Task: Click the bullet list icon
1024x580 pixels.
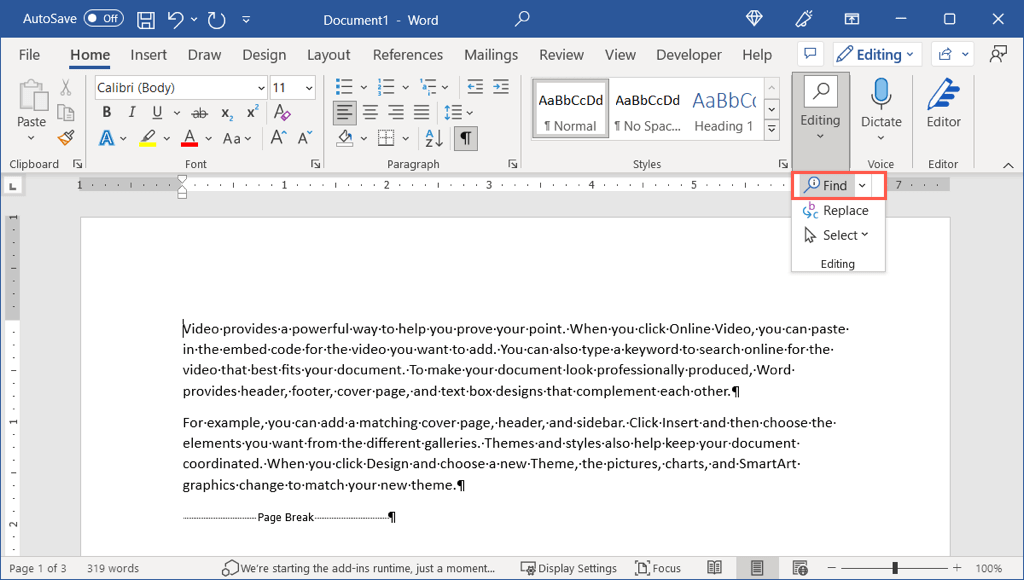Action: click(344, 88)
